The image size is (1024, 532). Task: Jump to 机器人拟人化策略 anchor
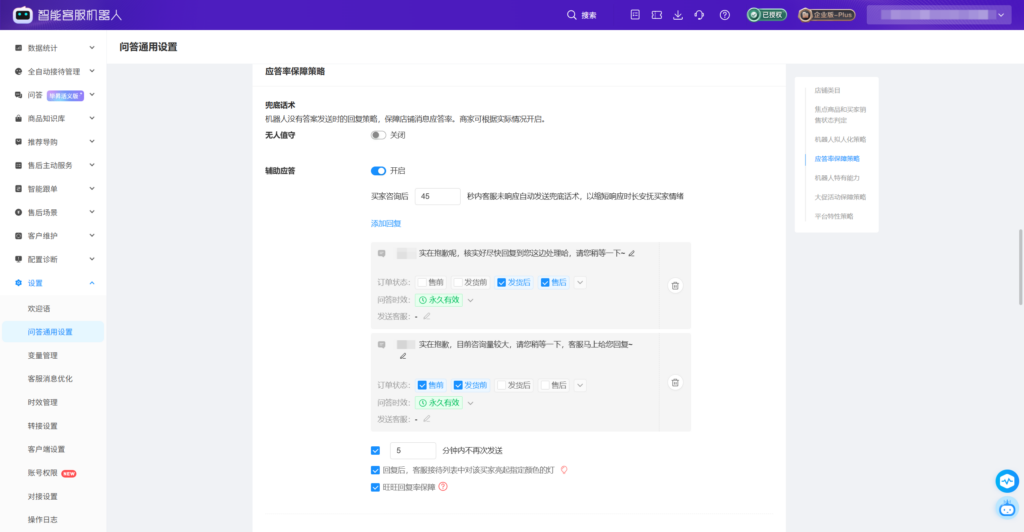[x=840, y=140]
